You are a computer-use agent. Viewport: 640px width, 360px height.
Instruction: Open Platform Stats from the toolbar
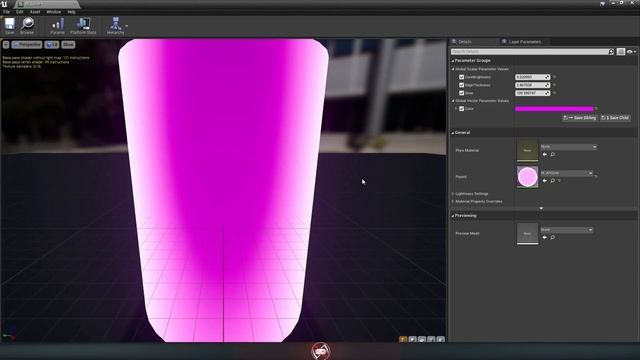pyautogui.click(x=83, y=26)
